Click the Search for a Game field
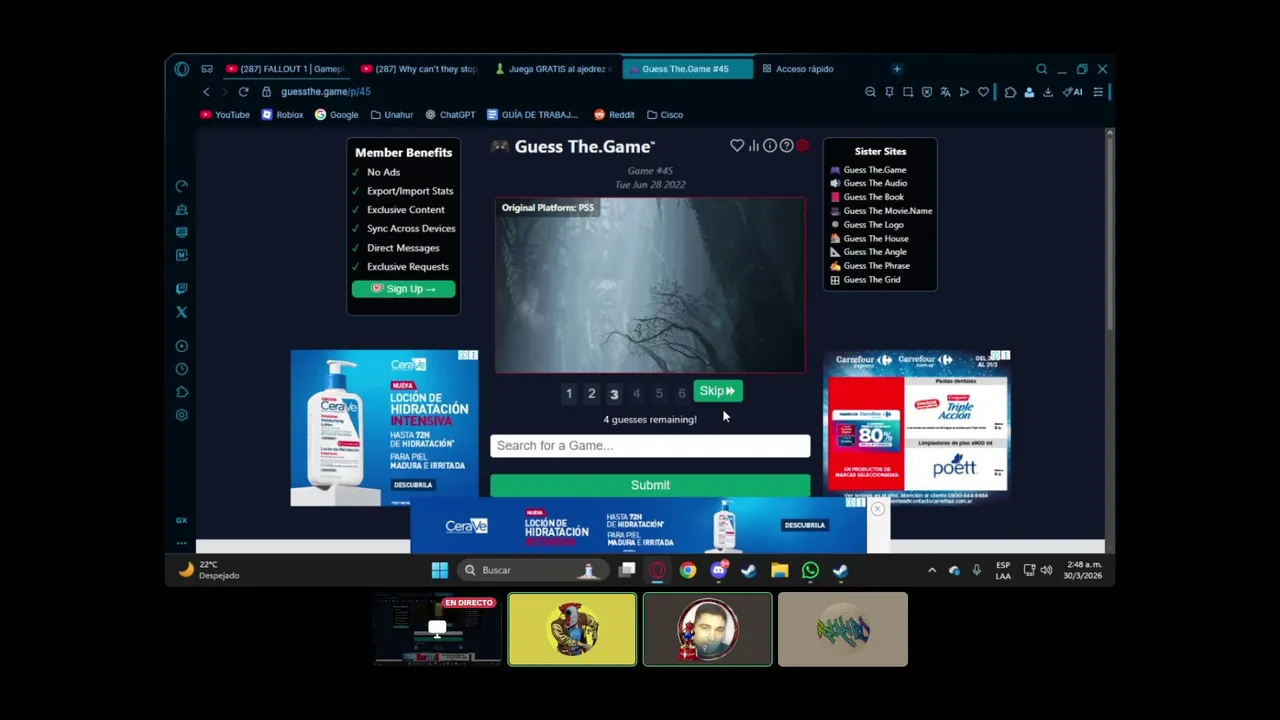1280x720 pixels. (650, 445)
